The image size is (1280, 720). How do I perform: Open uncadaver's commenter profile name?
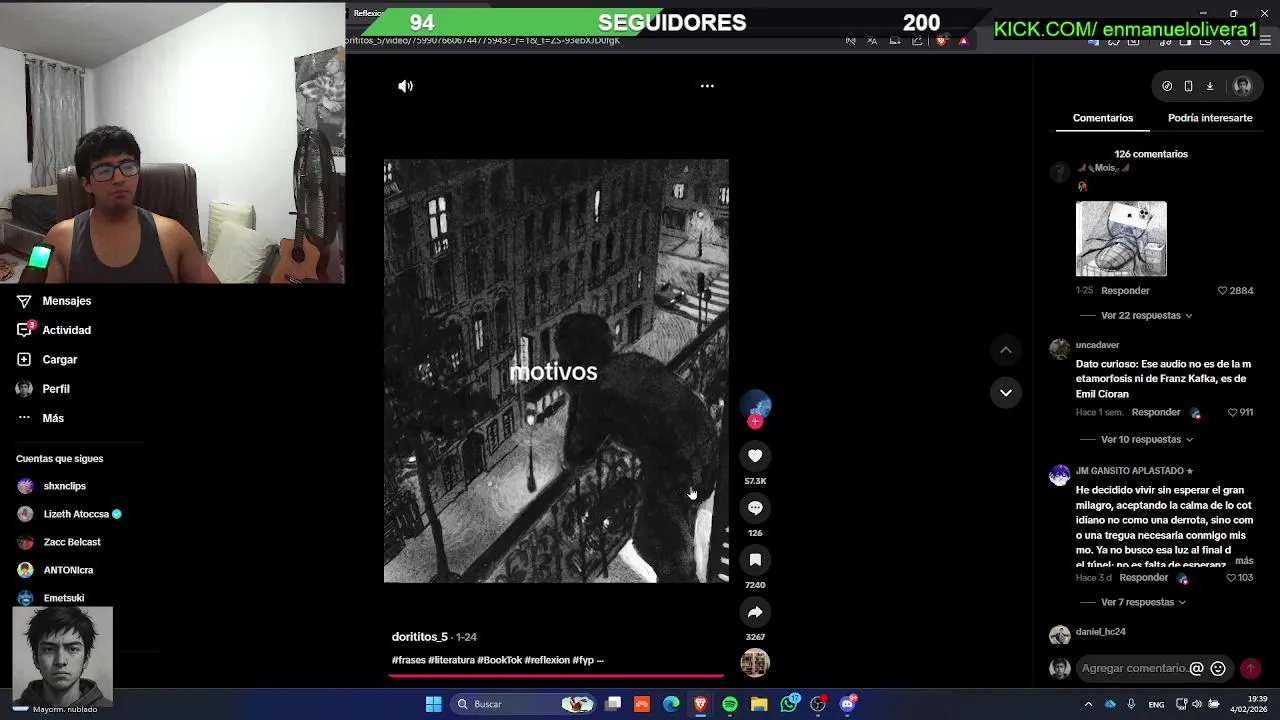coord(1097,345)
